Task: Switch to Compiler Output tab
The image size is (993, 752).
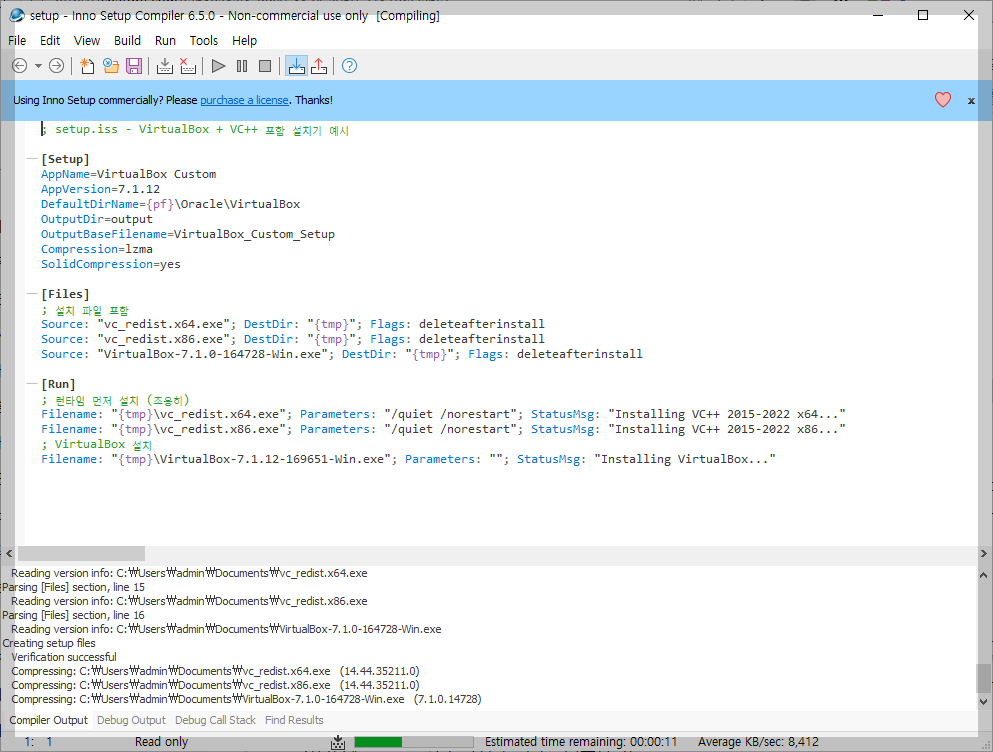Action: coord(49,720)
